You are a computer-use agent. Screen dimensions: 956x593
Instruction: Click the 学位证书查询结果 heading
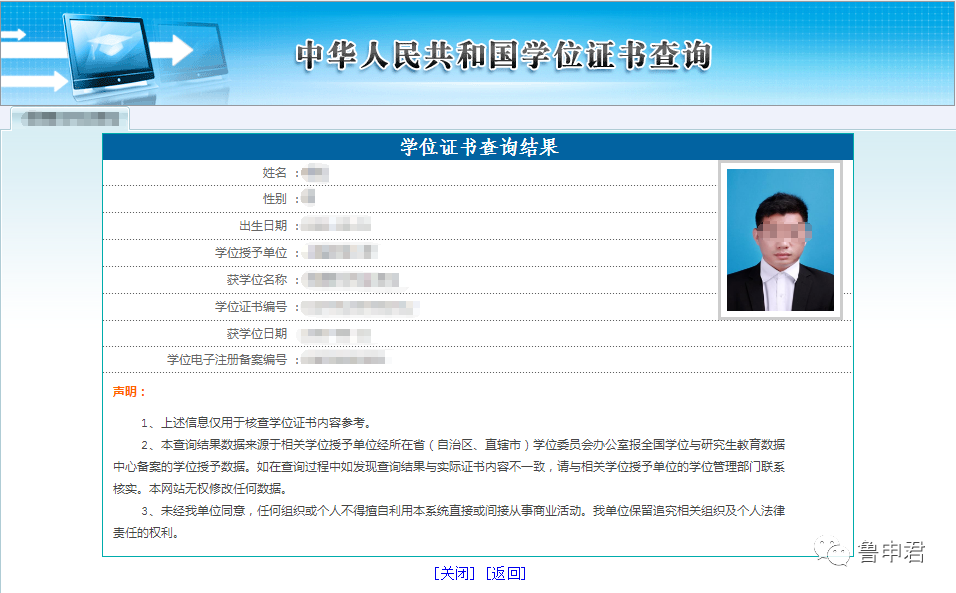479,147
